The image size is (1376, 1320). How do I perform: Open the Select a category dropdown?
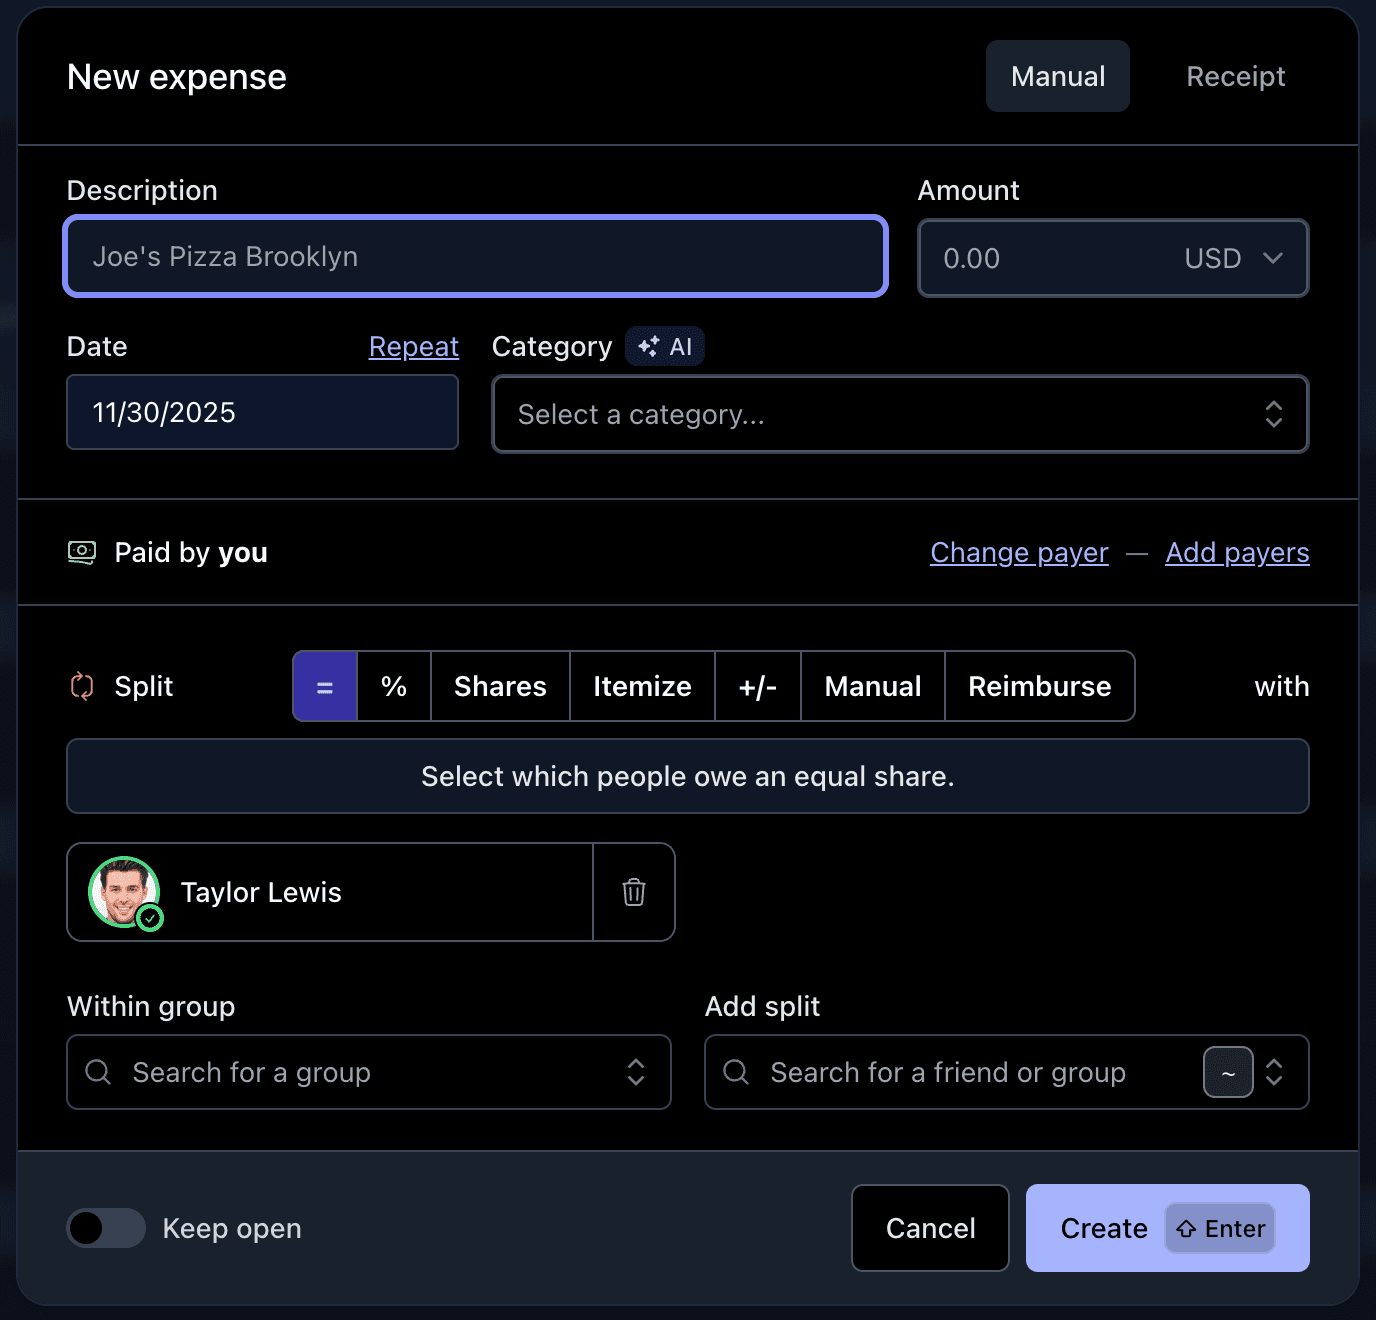tap(899, 414)
